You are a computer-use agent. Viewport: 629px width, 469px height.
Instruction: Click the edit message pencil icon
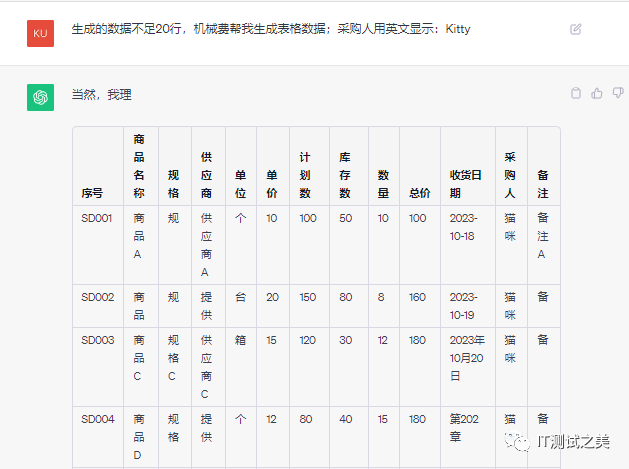tap(576, 30)
